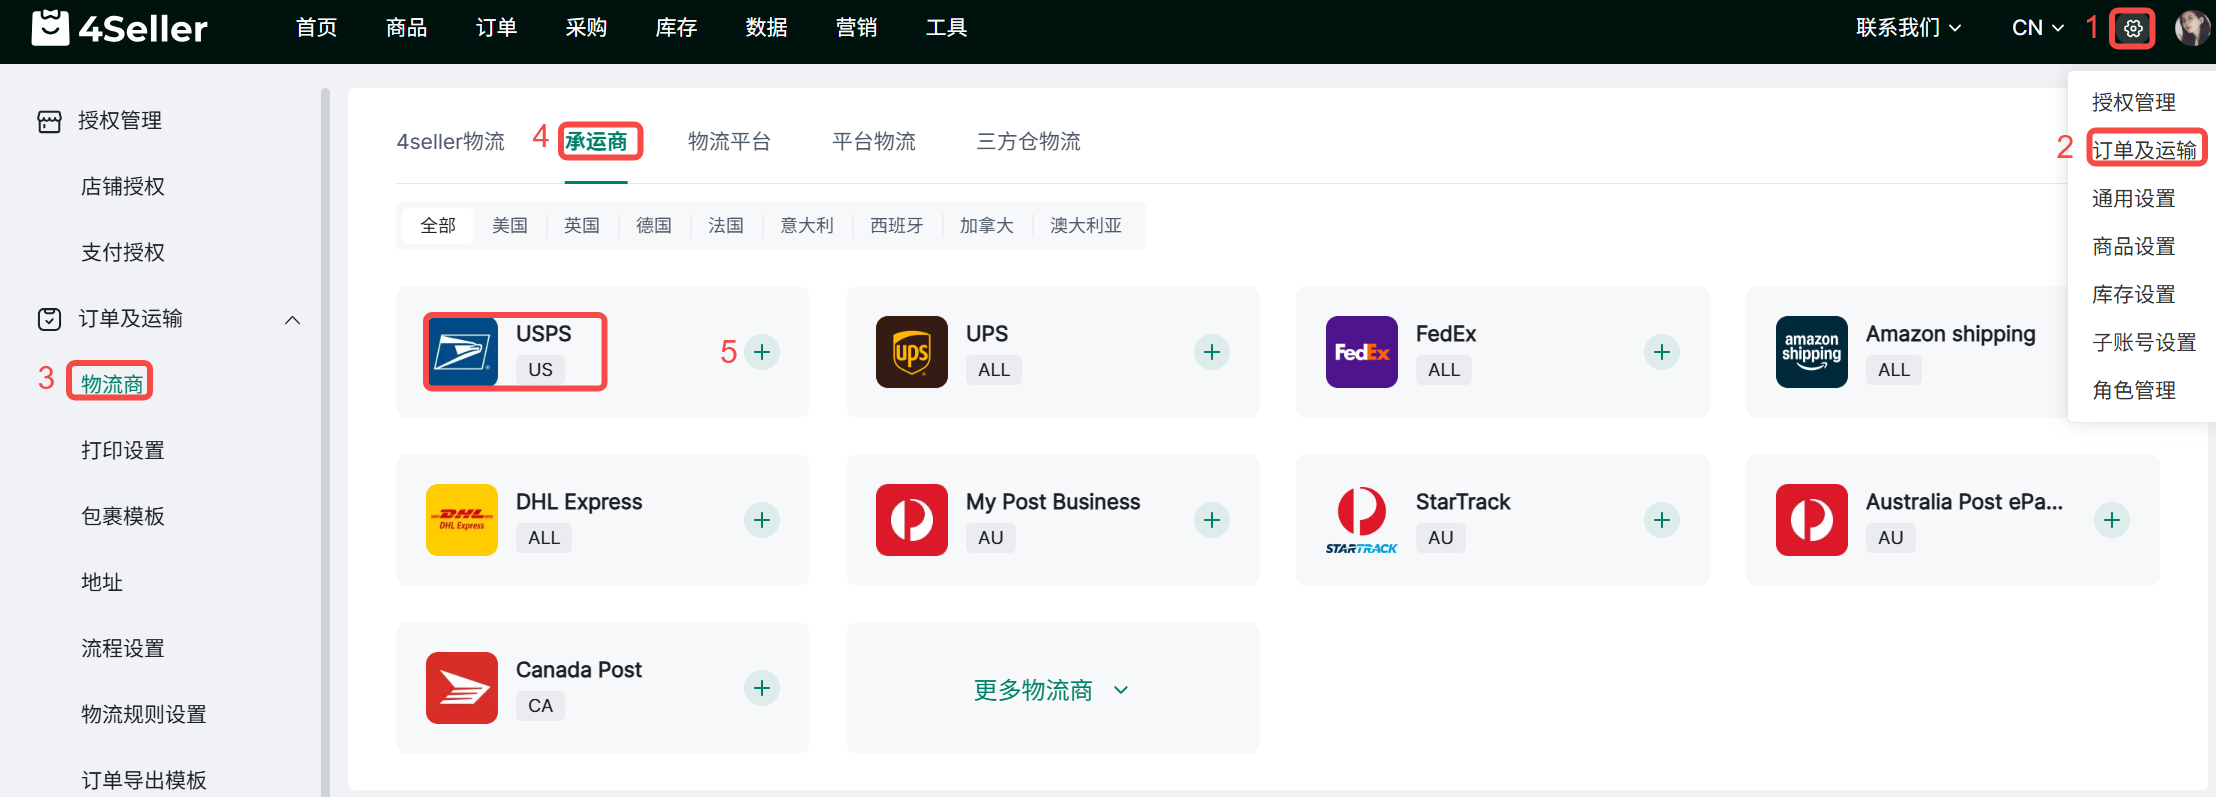This screenshot has height=797, width=2216.
Task: Filter carriers by 美国
Action: click(x=510, y=226)
